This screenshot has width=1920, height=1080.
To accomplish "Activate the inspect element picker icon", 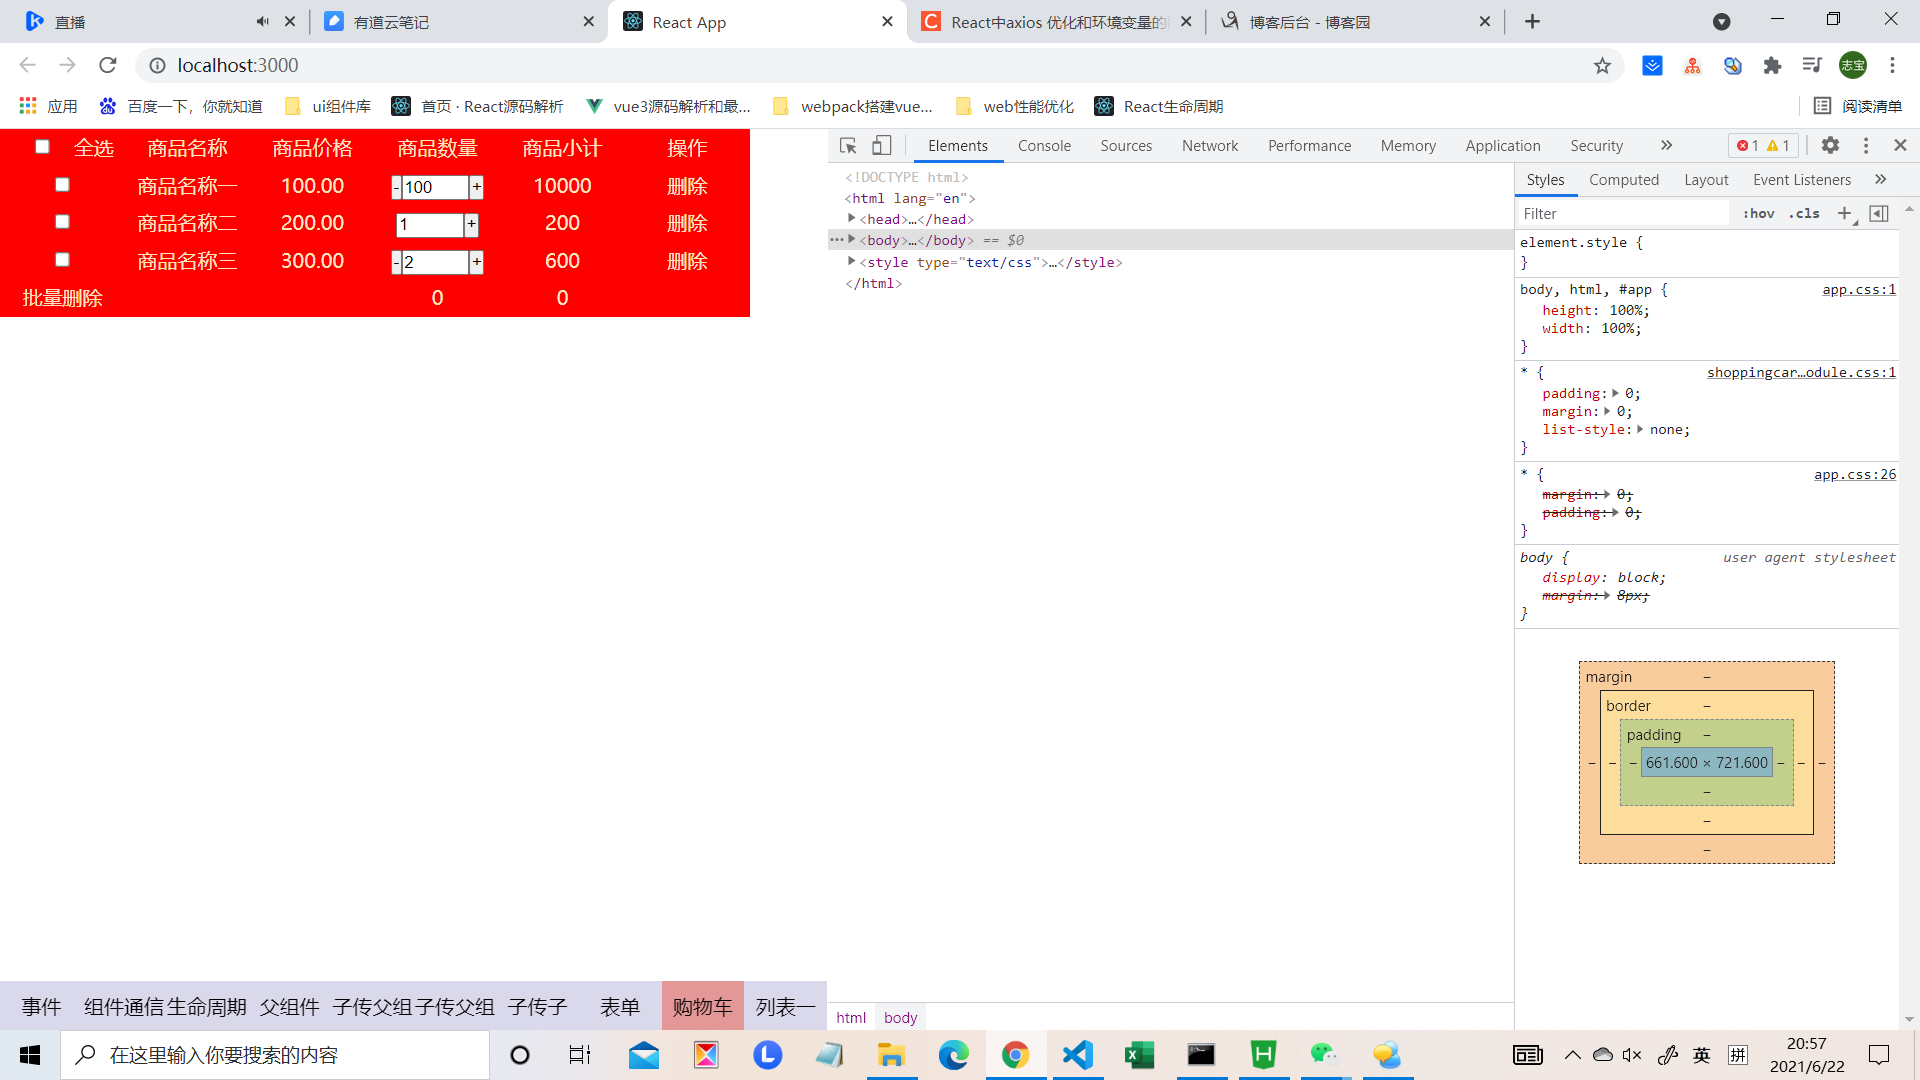I will [848, 146].
